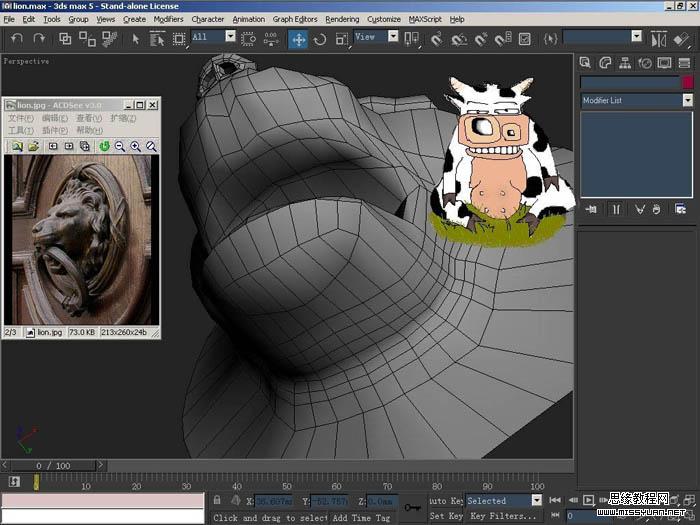Click Zoom In icon in ACDSee window

[x=135, y=146]
